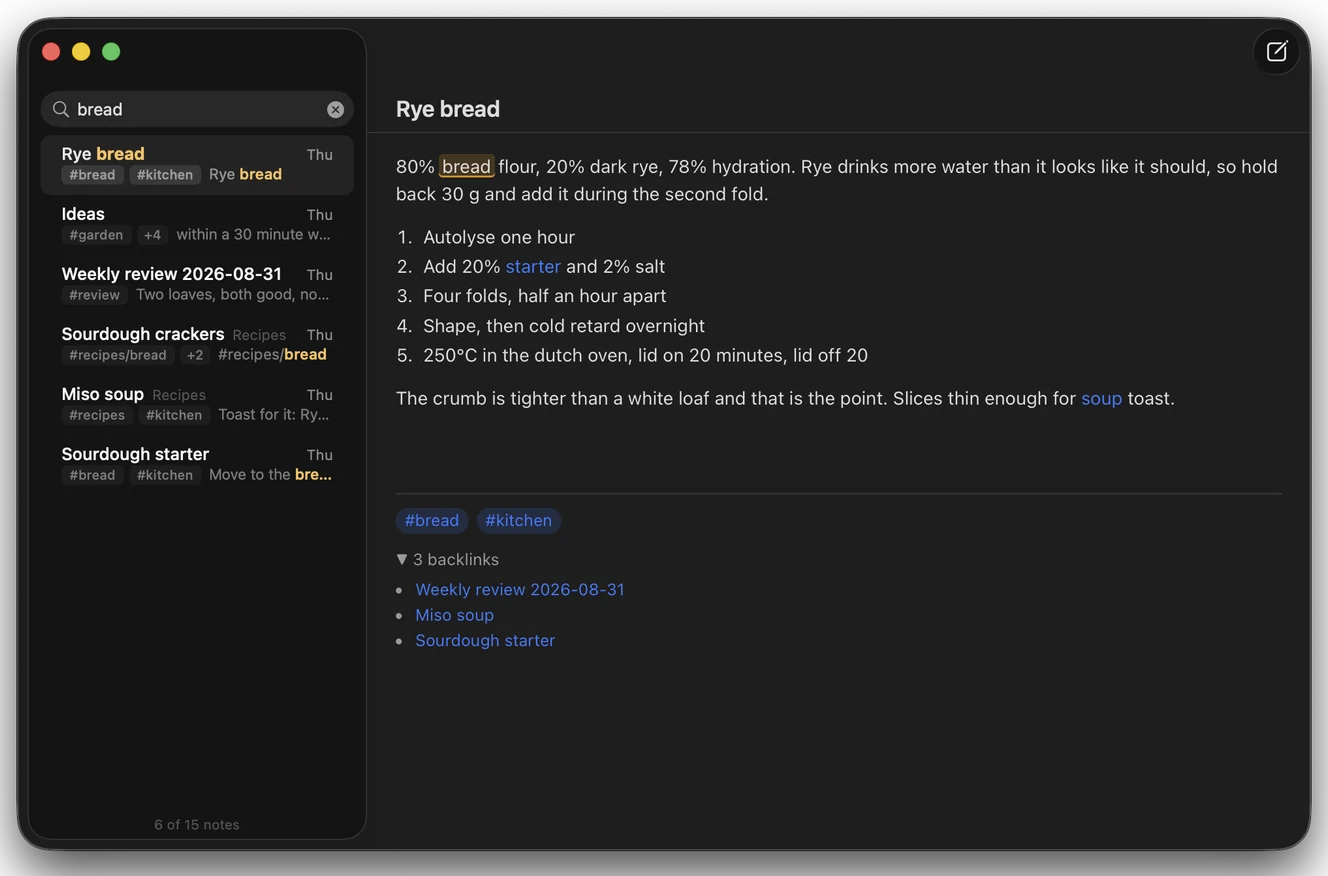Collapse the 3 backlinks disclosure triangle

click(x=402, y=559)
